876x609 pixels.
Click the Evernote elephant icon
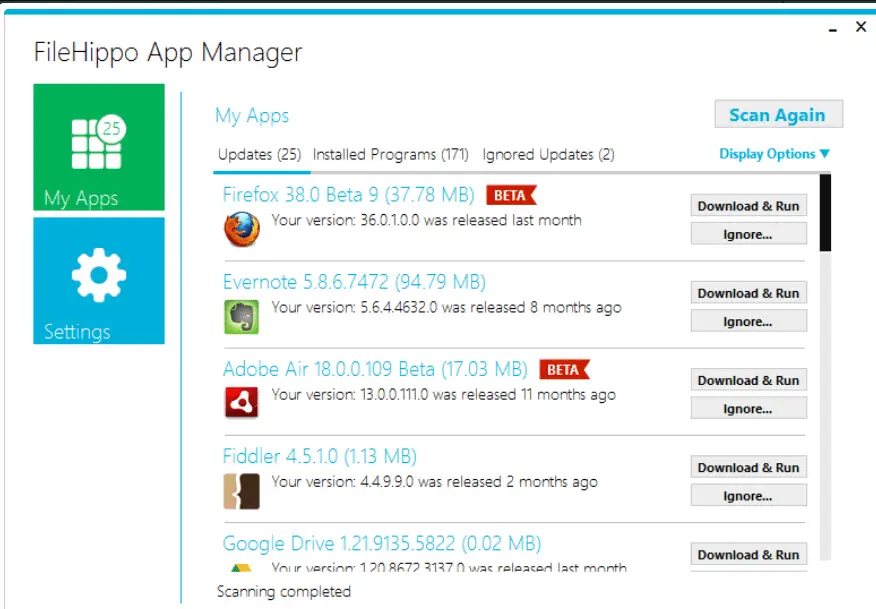tap(241, 315)
